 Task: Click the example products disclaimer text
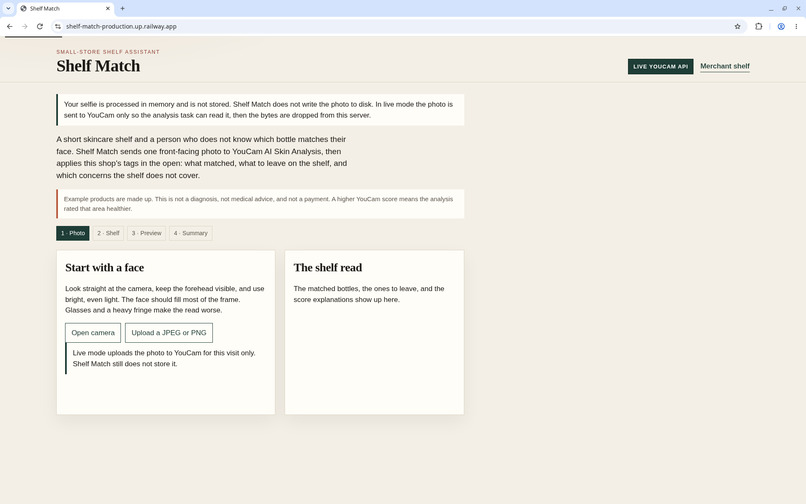coord(258,204)
